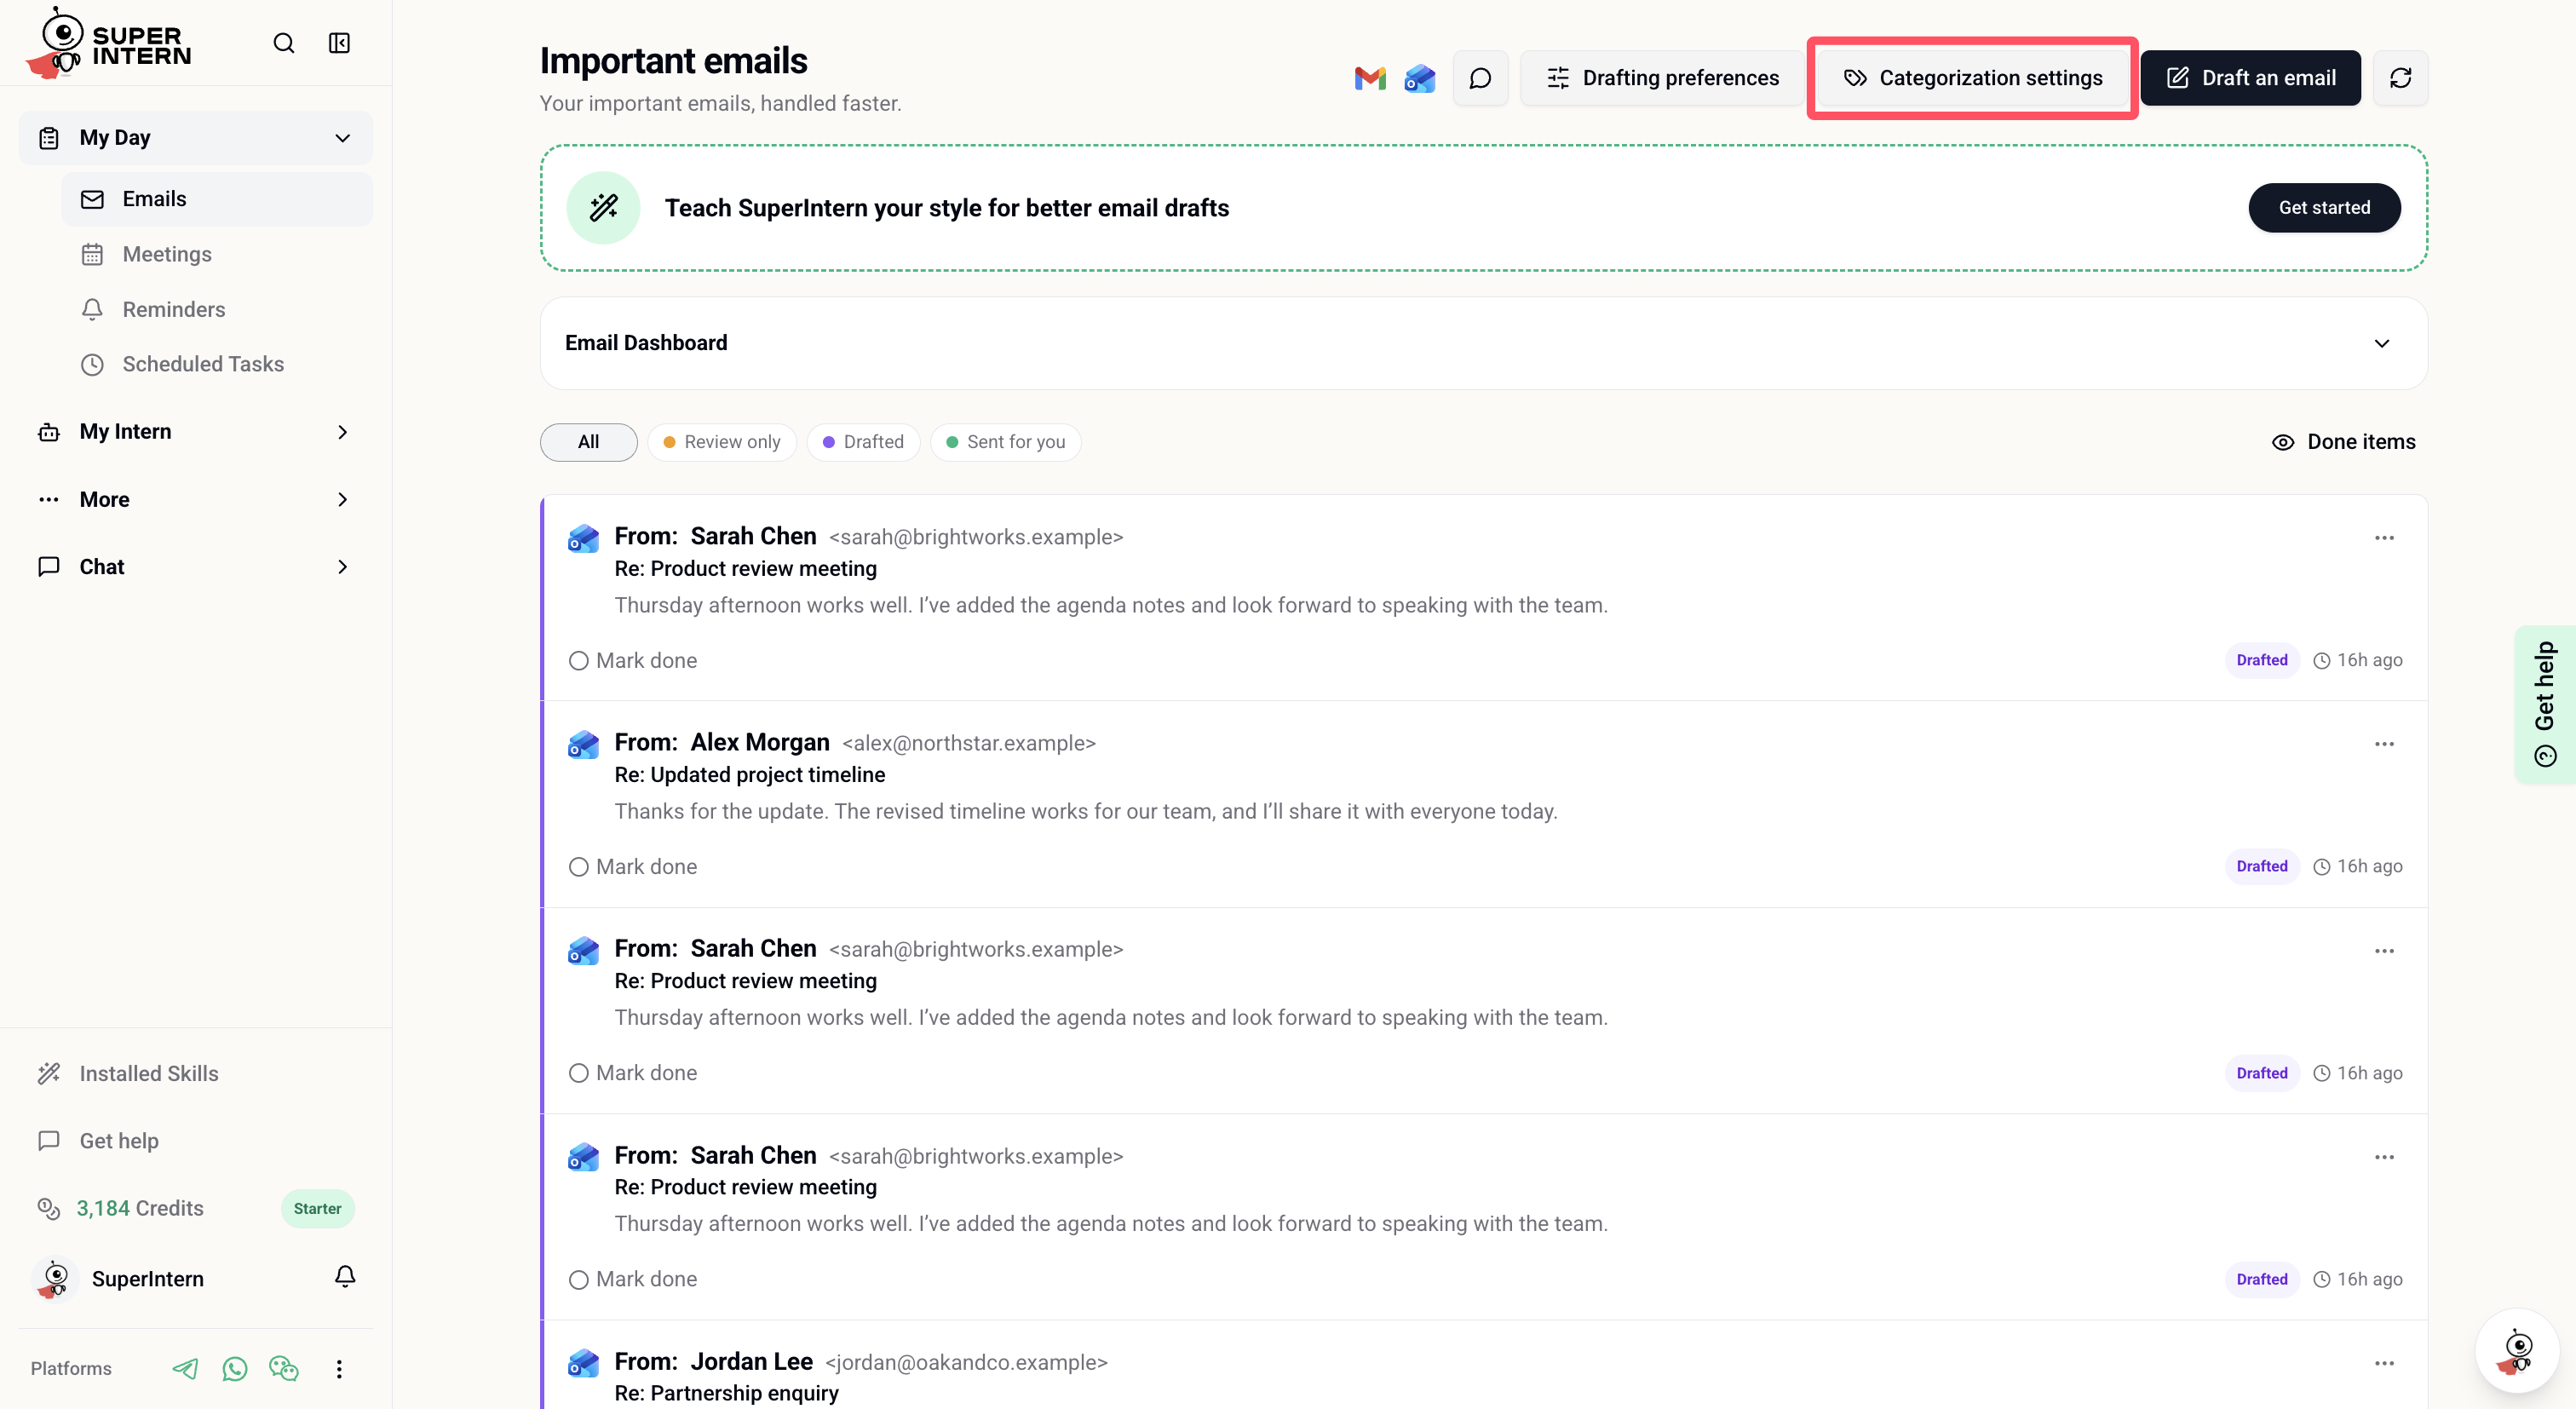
Task: Open the search icon in sidebar header
Action: click(x=284, y=43)
